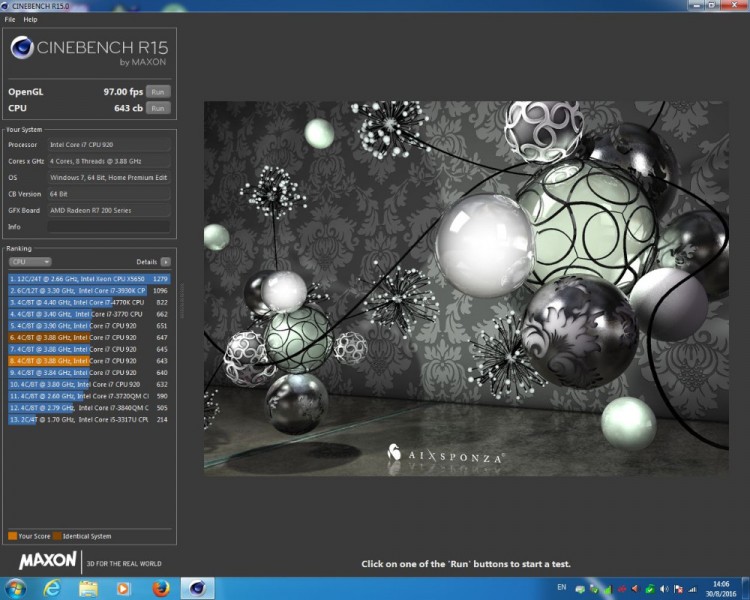
Task: Open the Windows Start menu
Action: [x=16, y=588]
